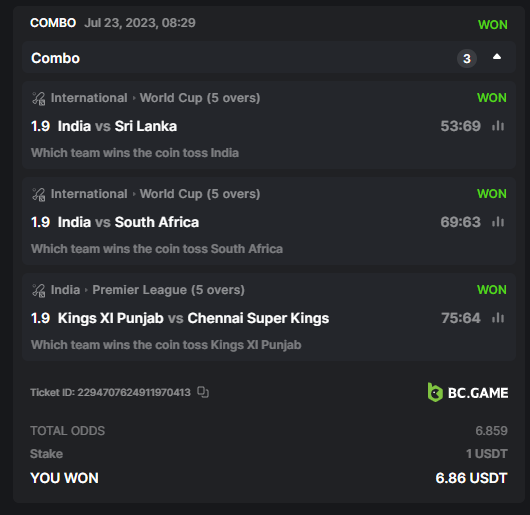Image resolution: width=530 pixels, height=515 pixels.
Task: Collapse the Combo section with up arrow
Action: [x=497, y=57]
